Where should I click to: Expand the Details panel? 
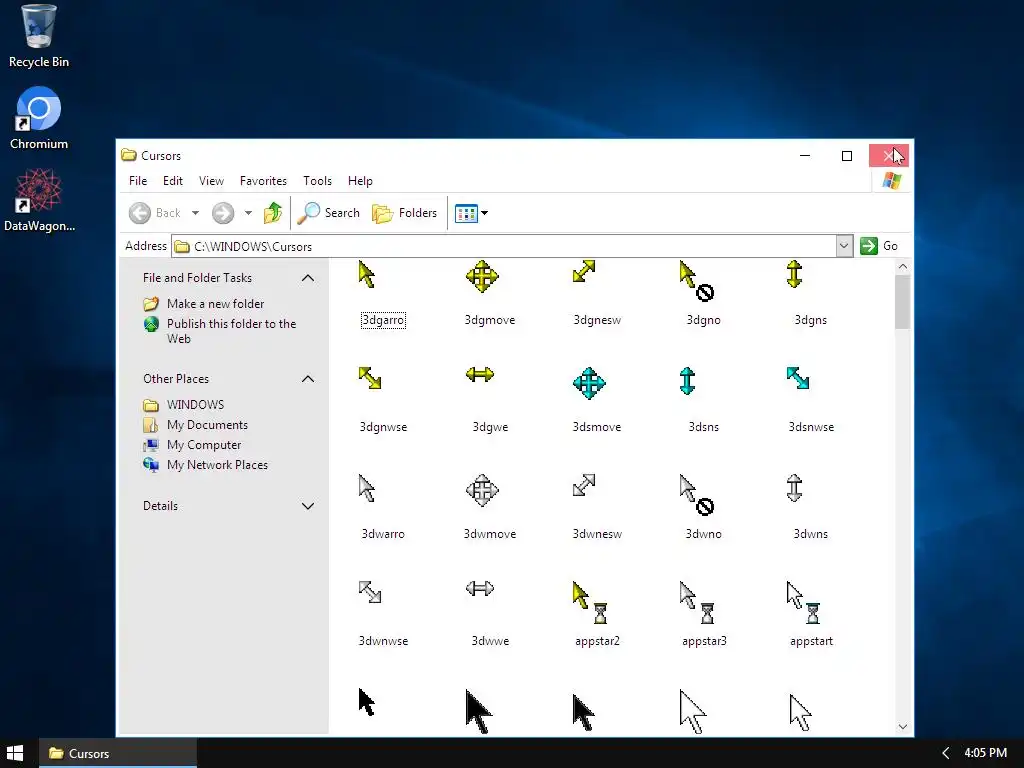tap(308, 506)
